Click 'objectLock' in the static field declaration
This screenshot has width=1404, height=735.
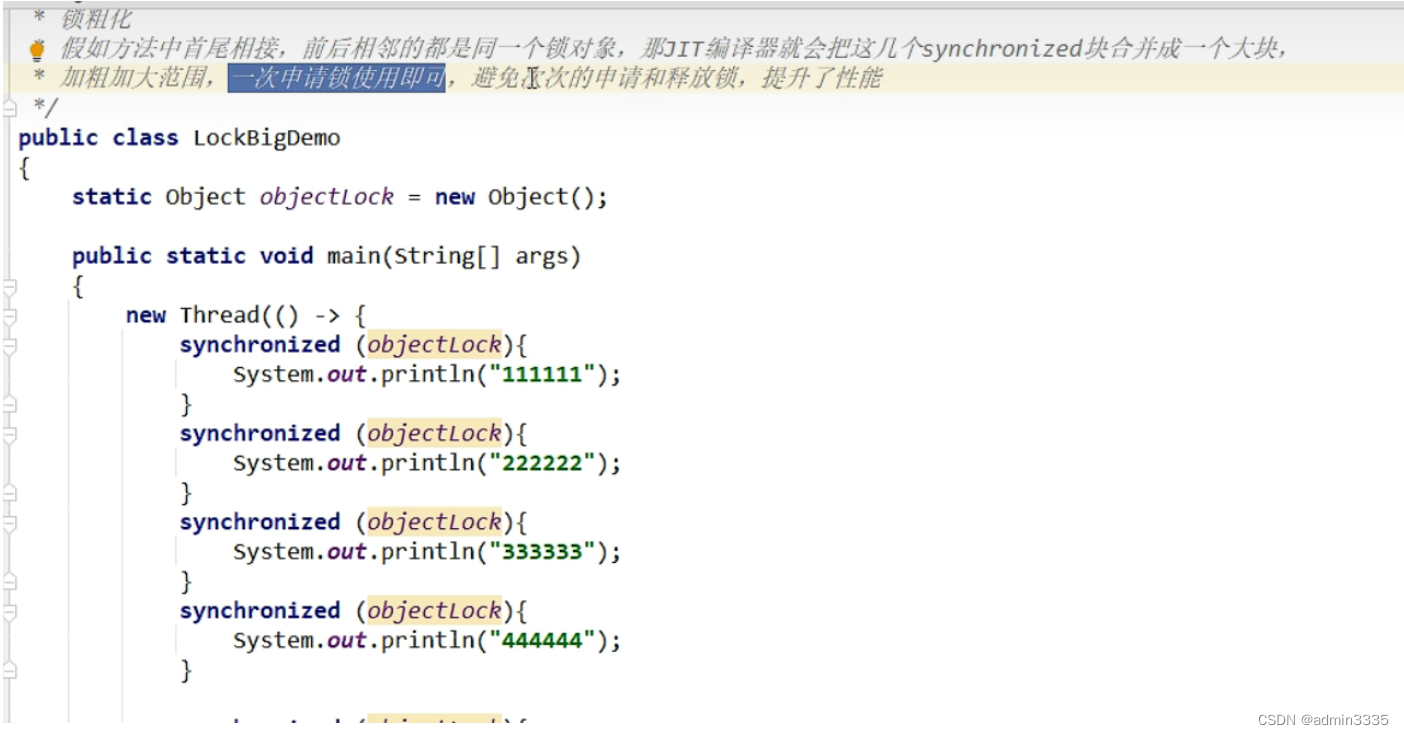click(327, 197)
